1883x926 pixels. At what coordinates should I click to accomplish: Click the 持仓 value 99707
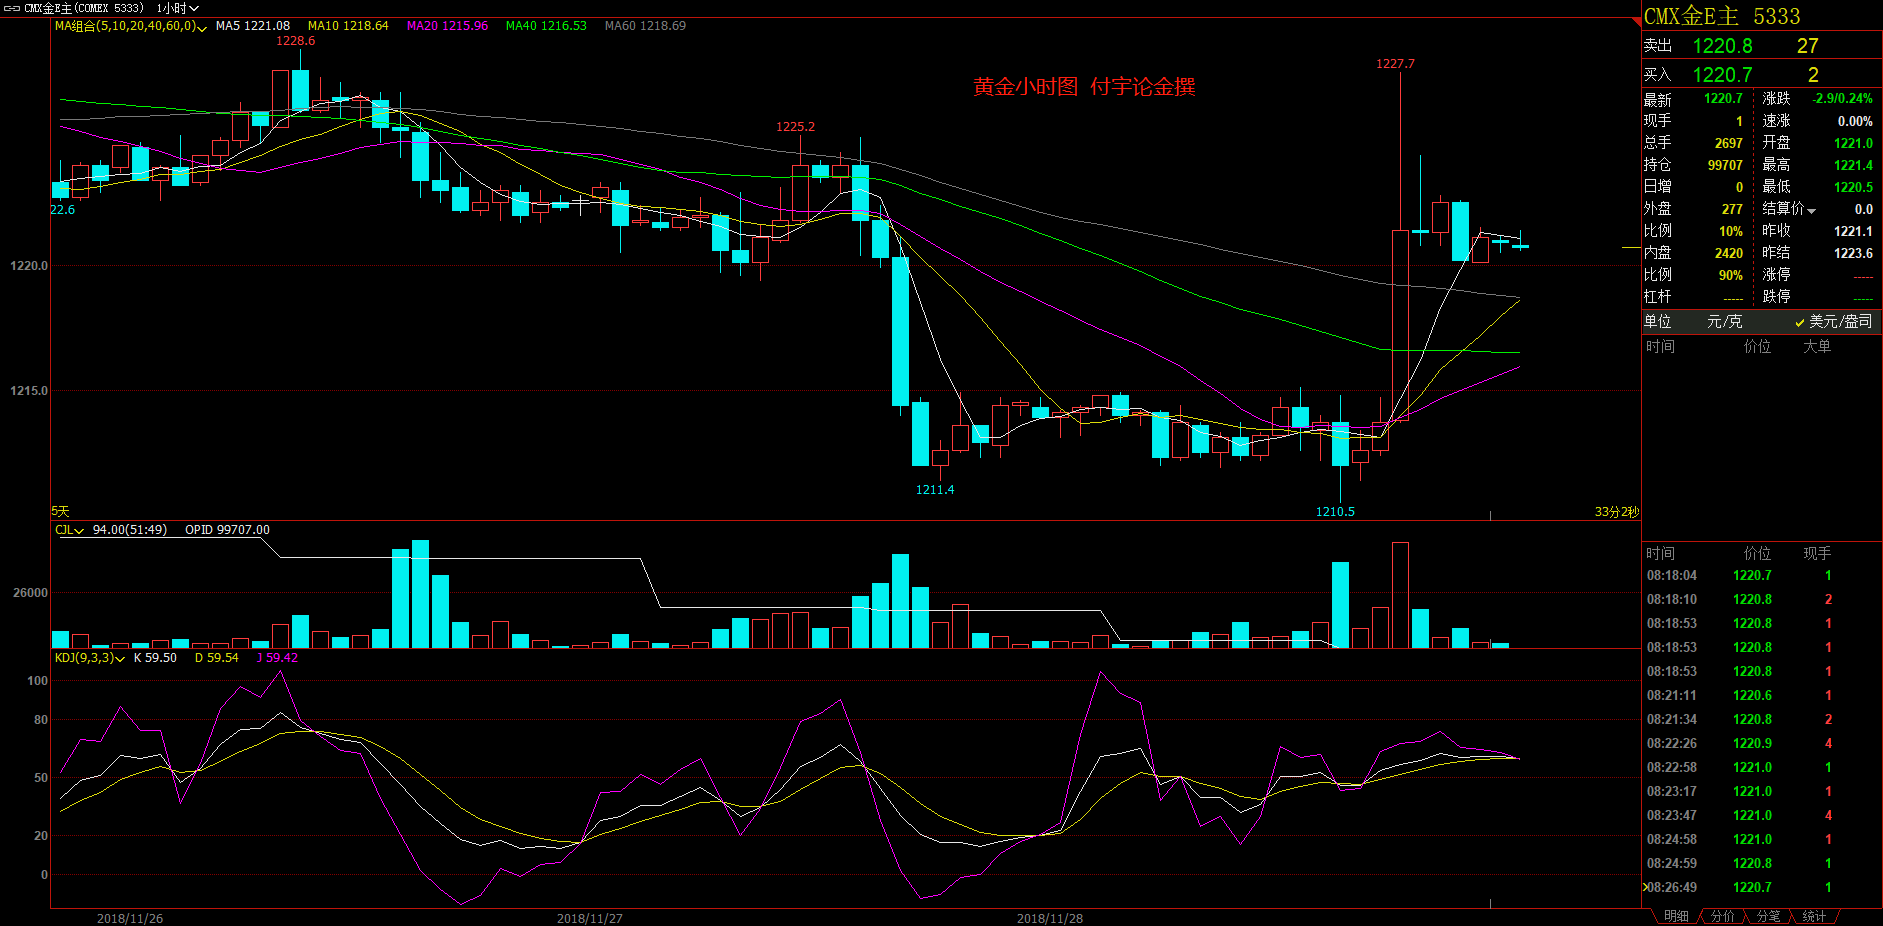[x=1725, y=165]
